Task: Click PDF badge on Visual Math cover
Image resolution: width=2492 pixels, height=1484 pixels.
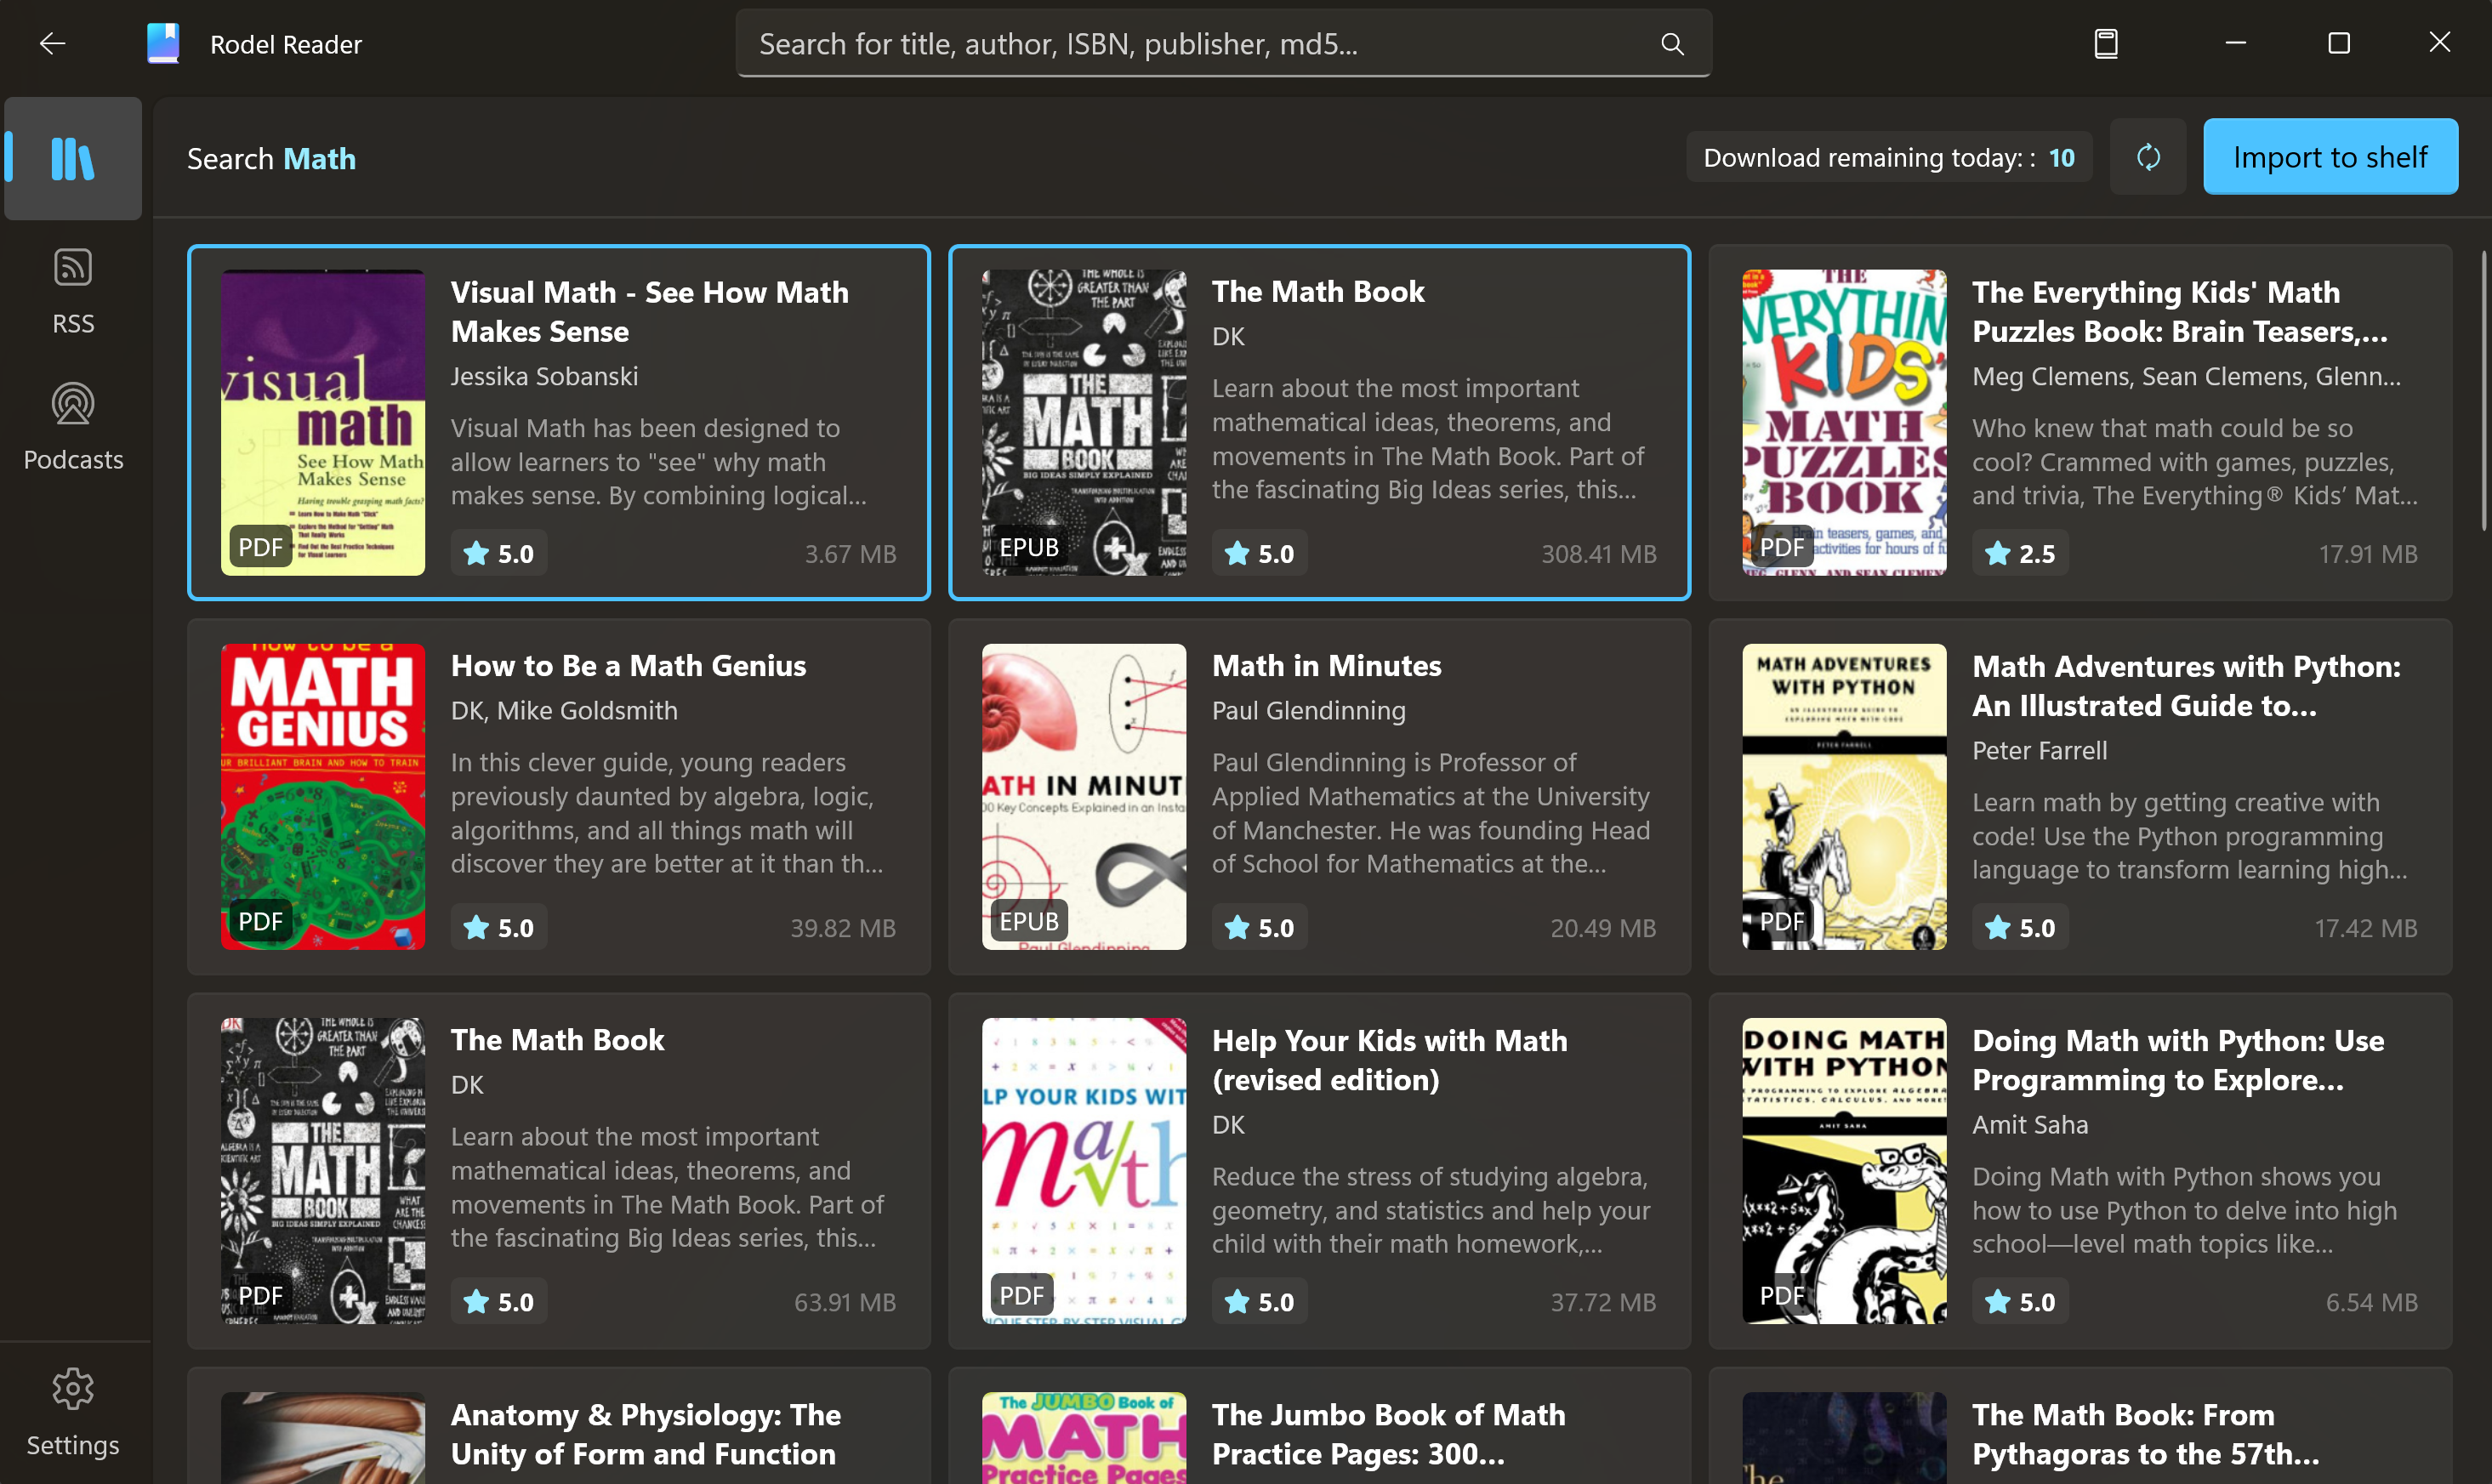Action: coord(260,546)
